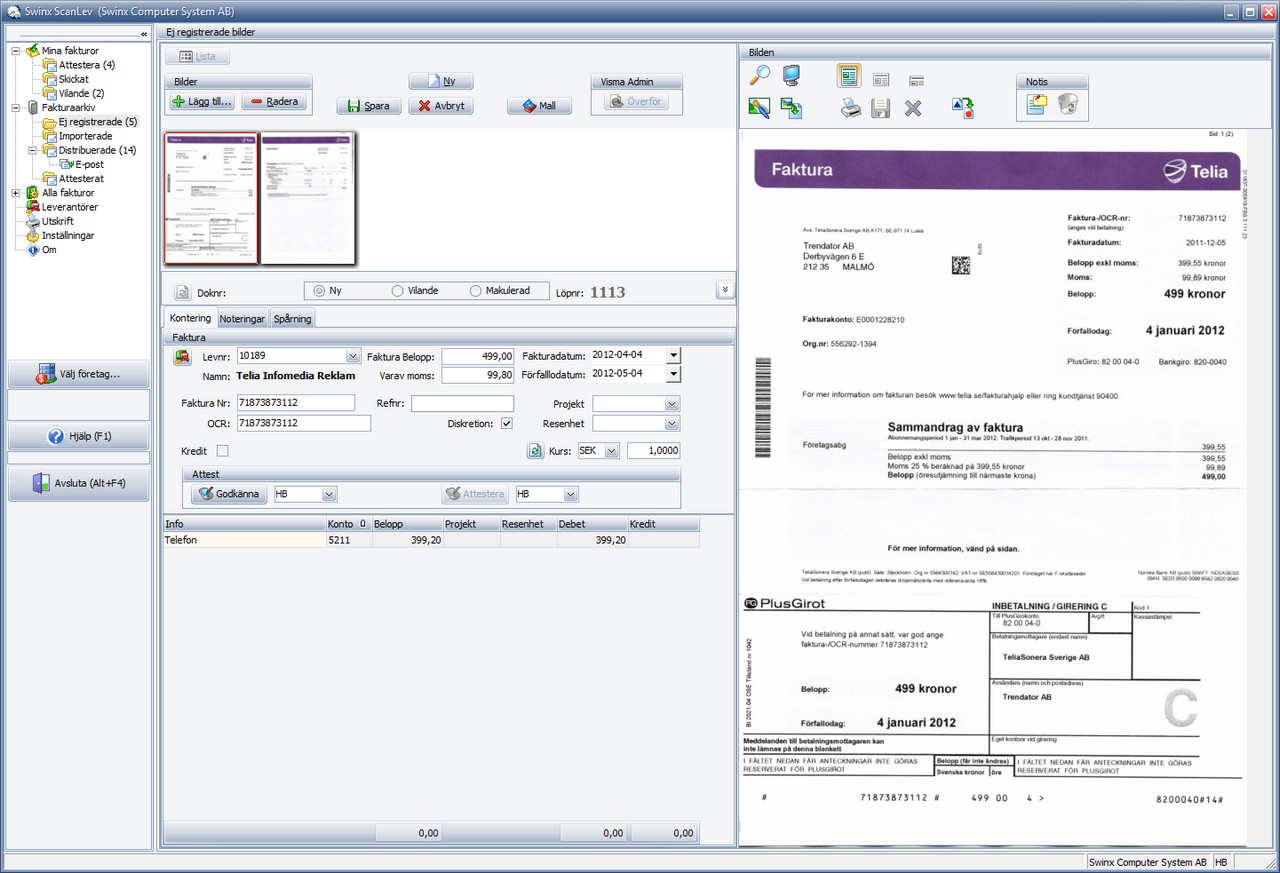Open Utskrift in the sidebar tree
The height and width of the screenshot is (873, 1280).
tap(57, 221)
